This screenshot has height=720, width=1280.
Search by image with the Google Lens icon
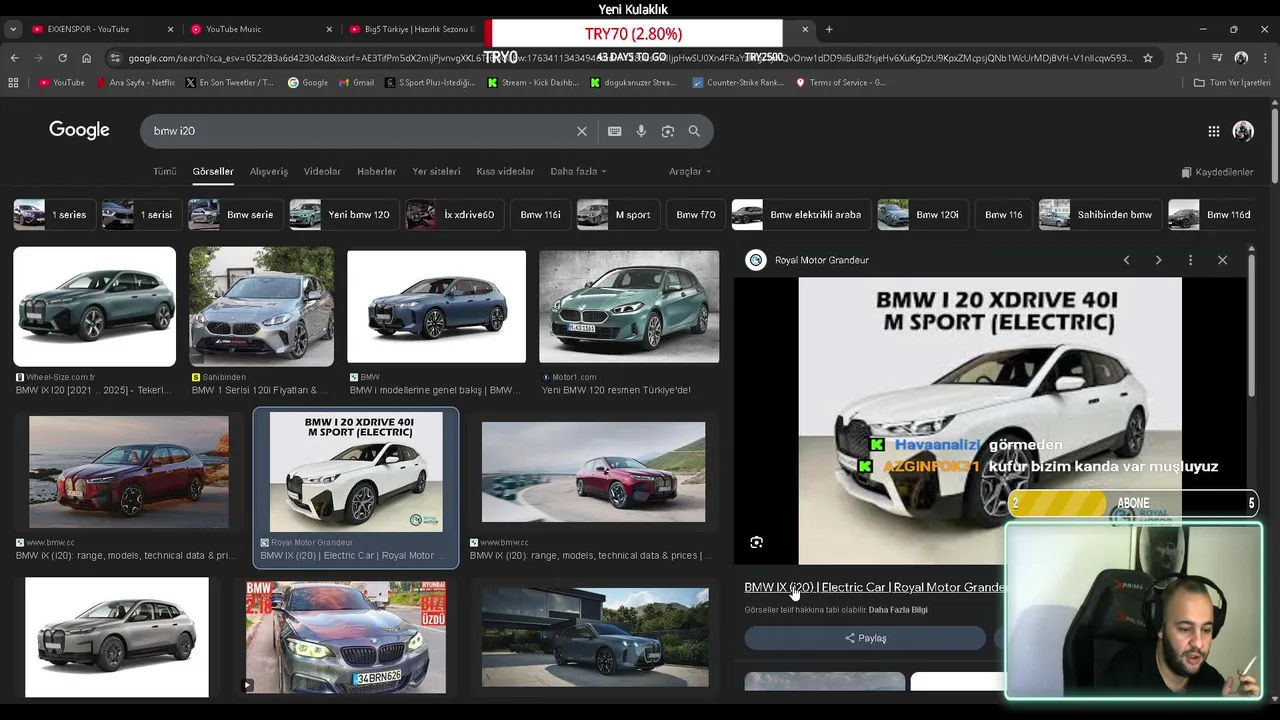[668, 131]
